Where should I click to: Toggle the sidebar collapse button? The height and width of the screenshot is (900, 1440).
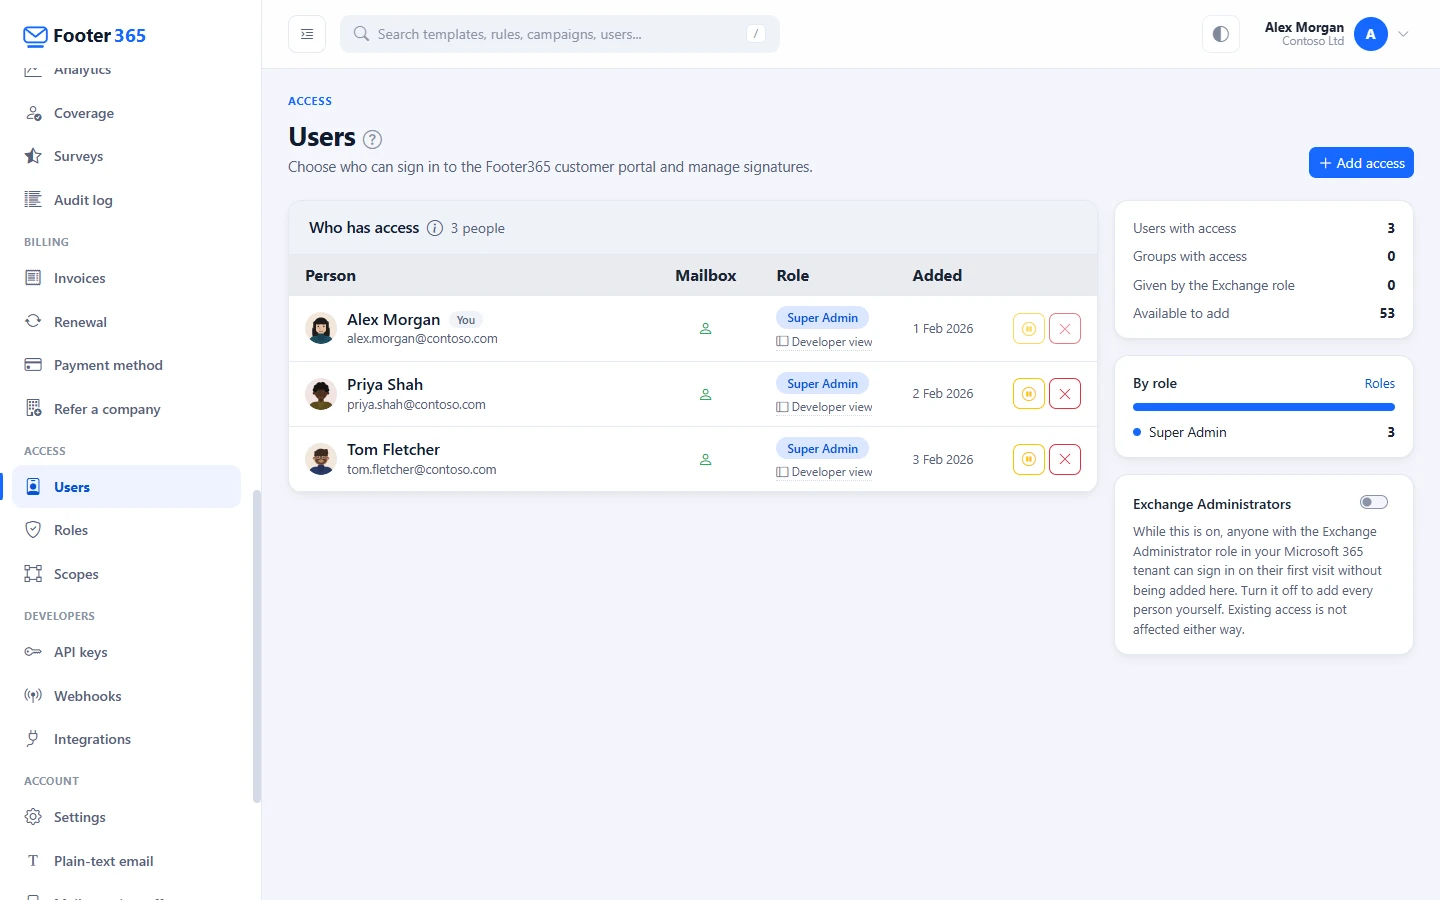pos(307,34)
